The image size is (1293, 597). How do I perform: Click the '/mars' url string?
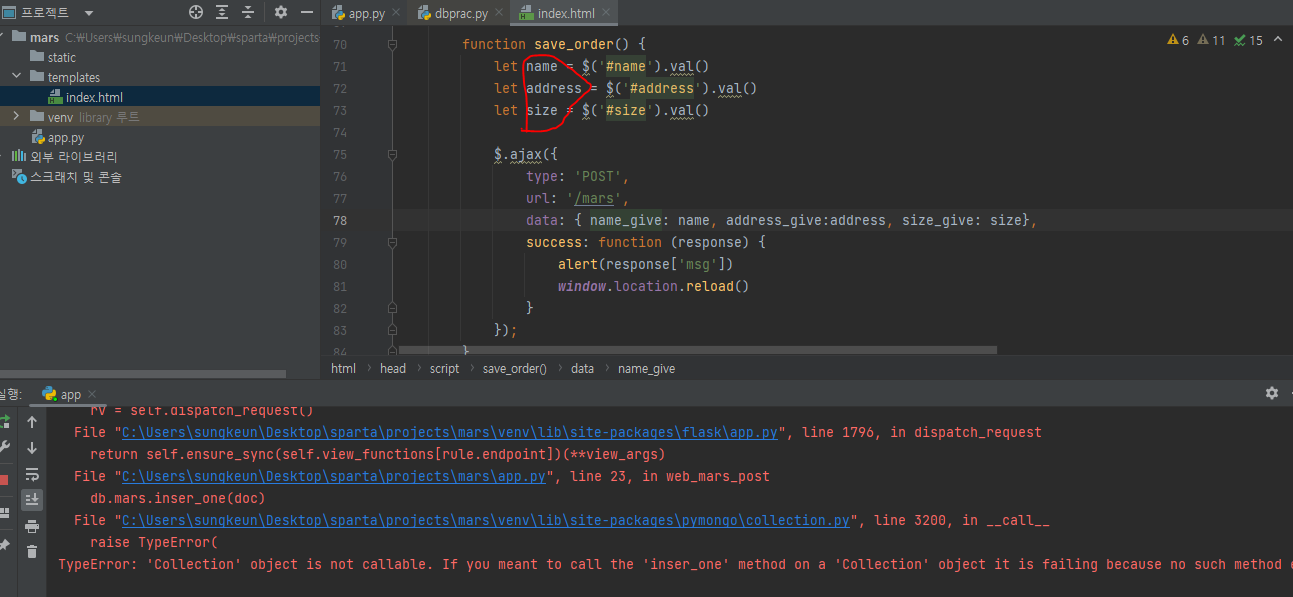coord(594,198)
